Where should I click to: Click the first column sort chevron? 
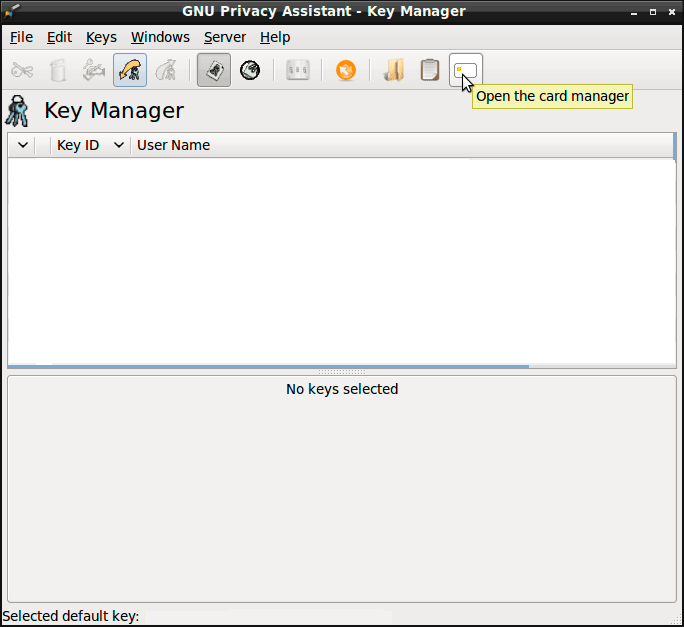coord(23,145)
